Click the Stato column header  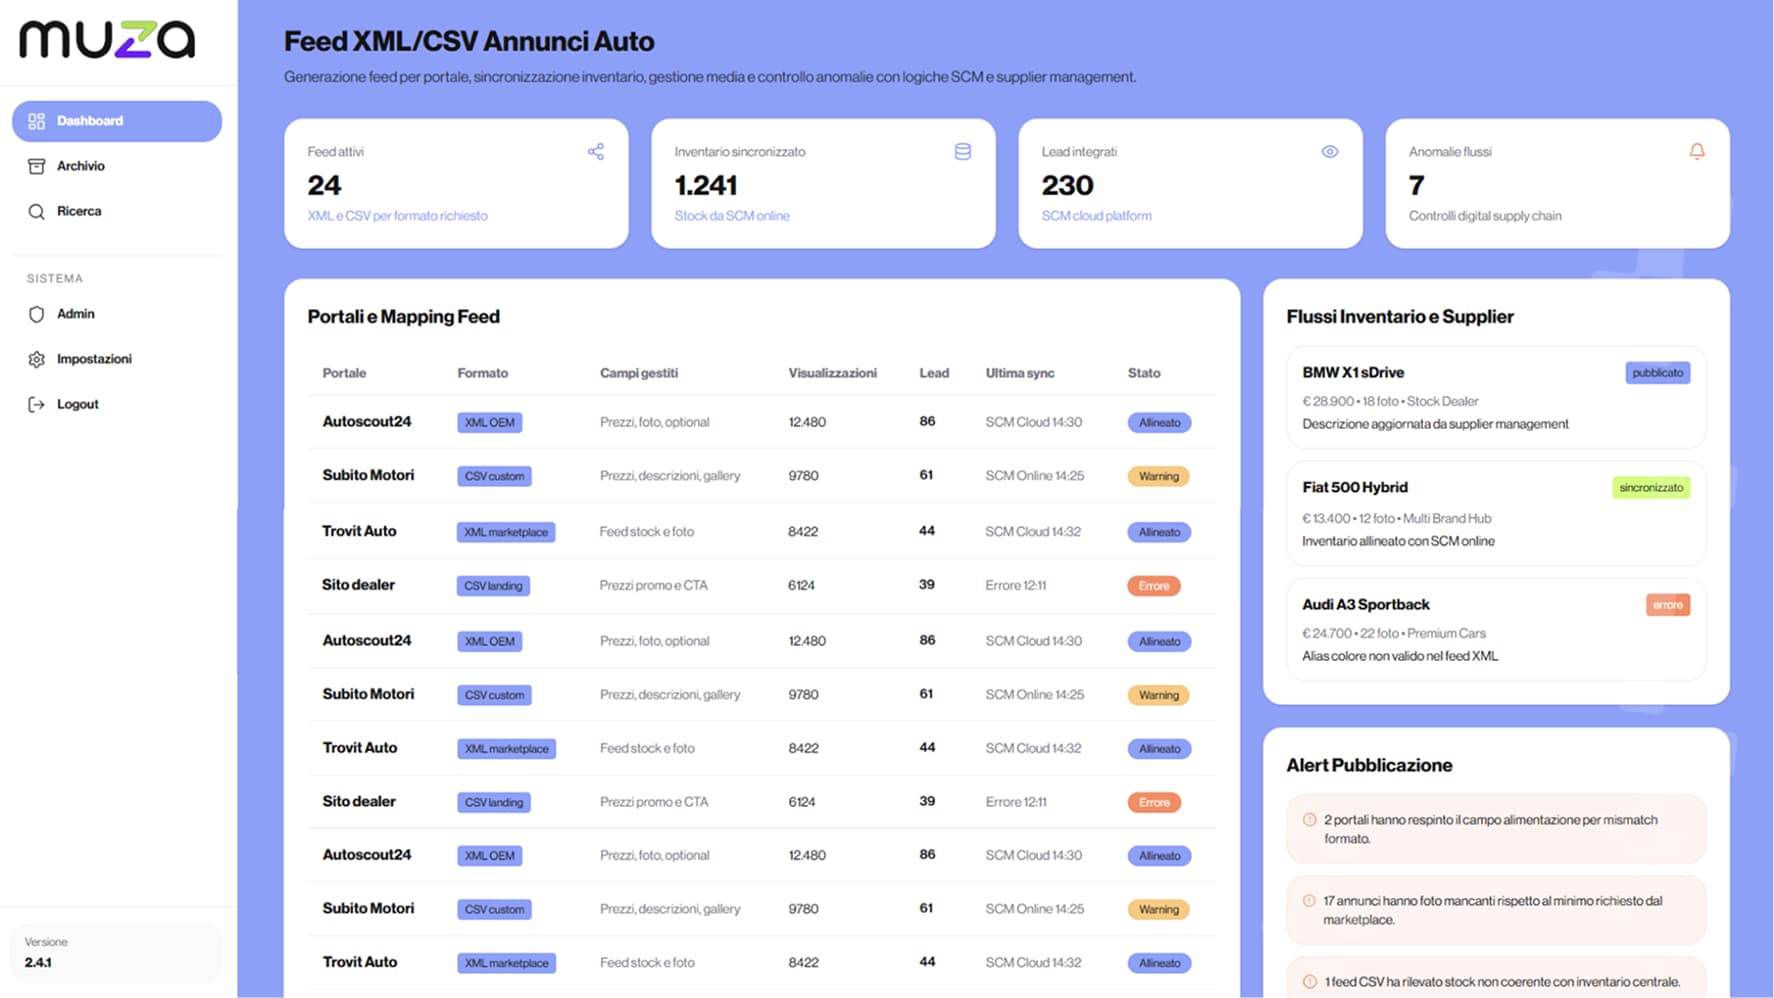tap(1144, 373)
